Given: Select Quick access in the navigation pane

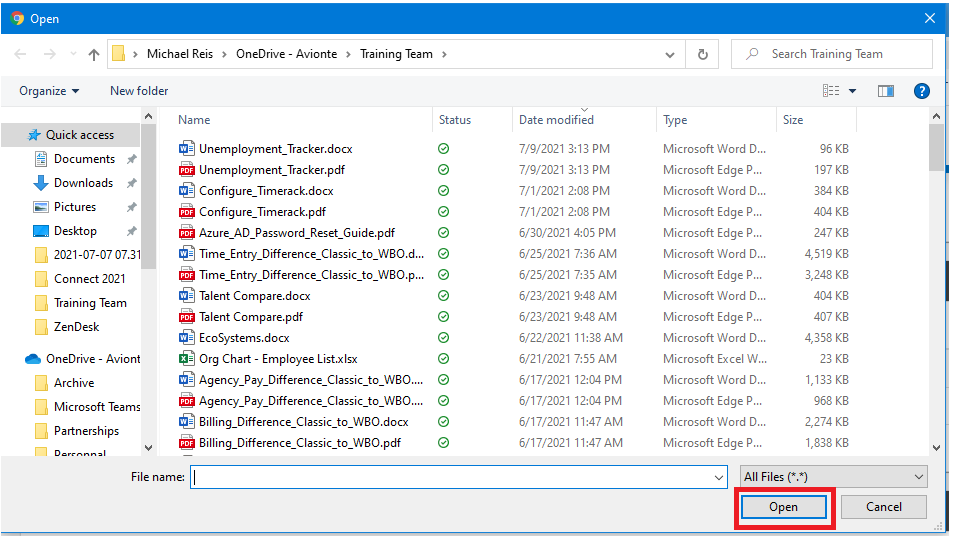Looking at the screenshot, I should (x=71, y=135).
